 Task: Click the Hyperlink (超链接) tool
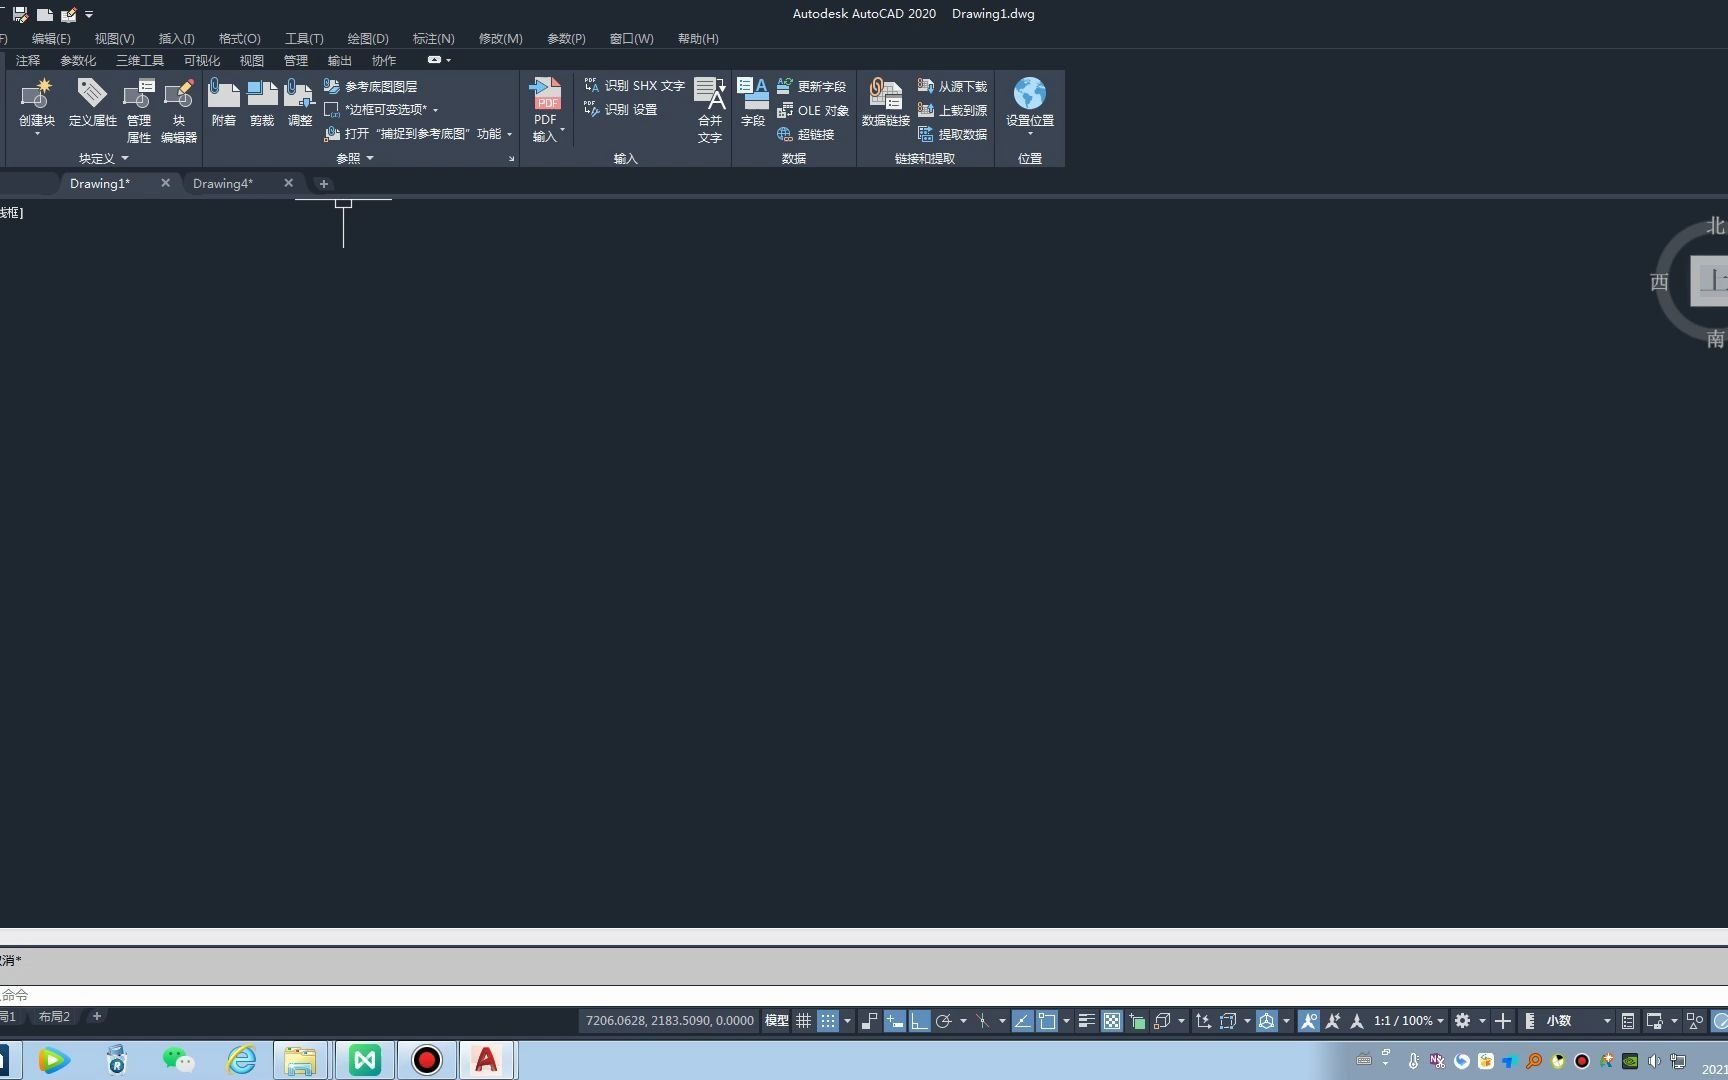click(806, 135)
